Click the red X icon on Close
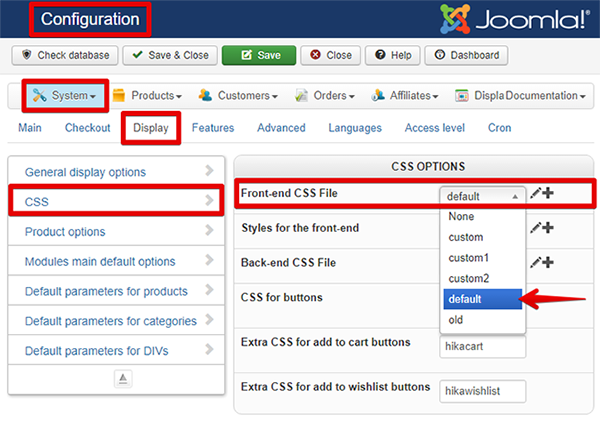Screen dimensions: 600x422 (315, 55)
